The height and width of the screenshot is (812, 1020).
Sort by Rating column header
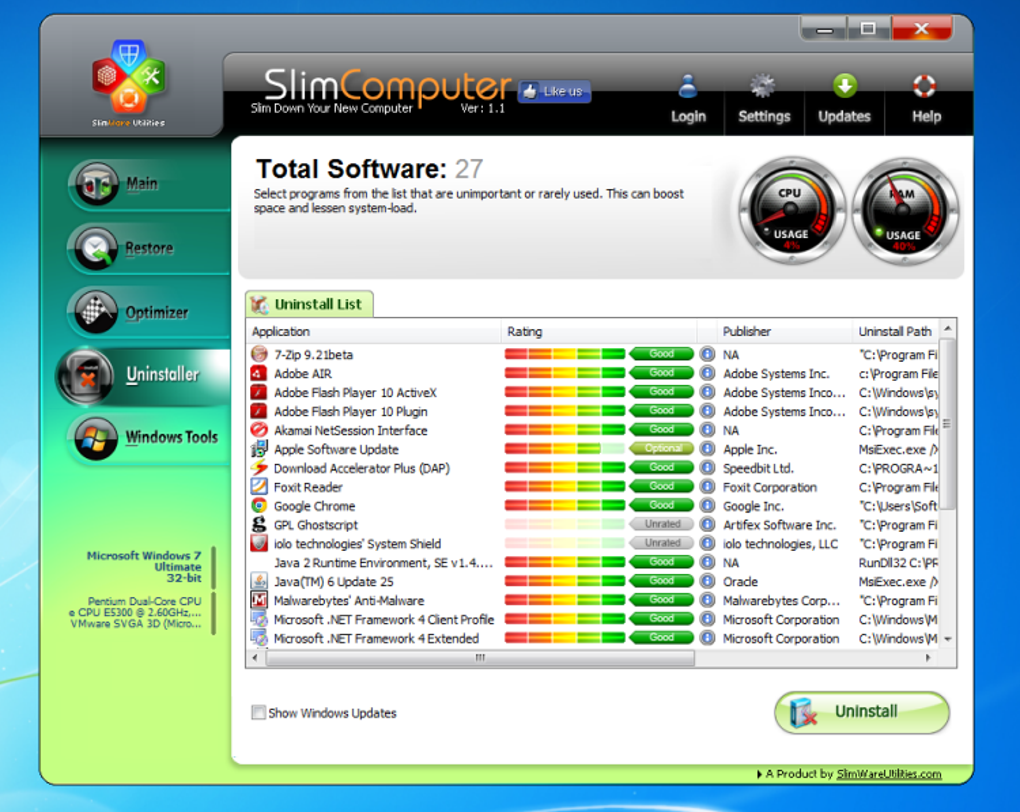pyautogui.click(x=598, y=331)
